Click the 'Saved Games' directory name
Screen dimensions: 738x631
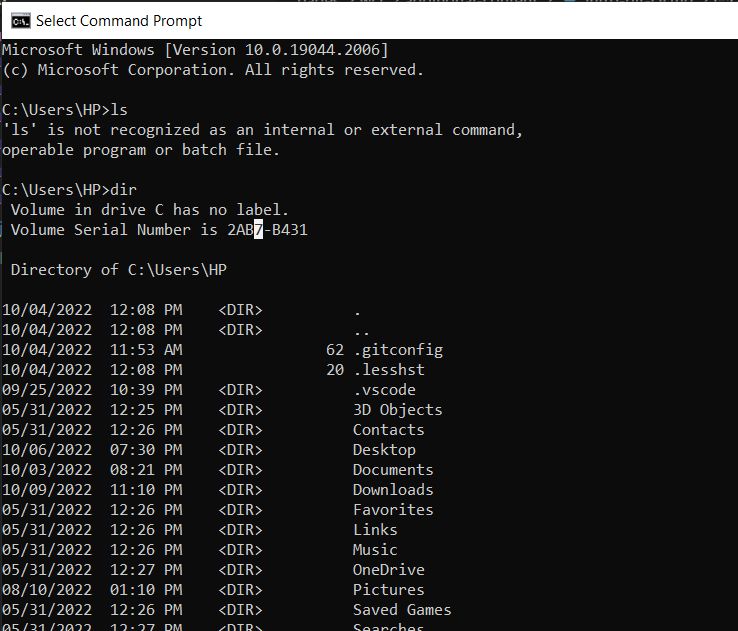tap(402, 610)
